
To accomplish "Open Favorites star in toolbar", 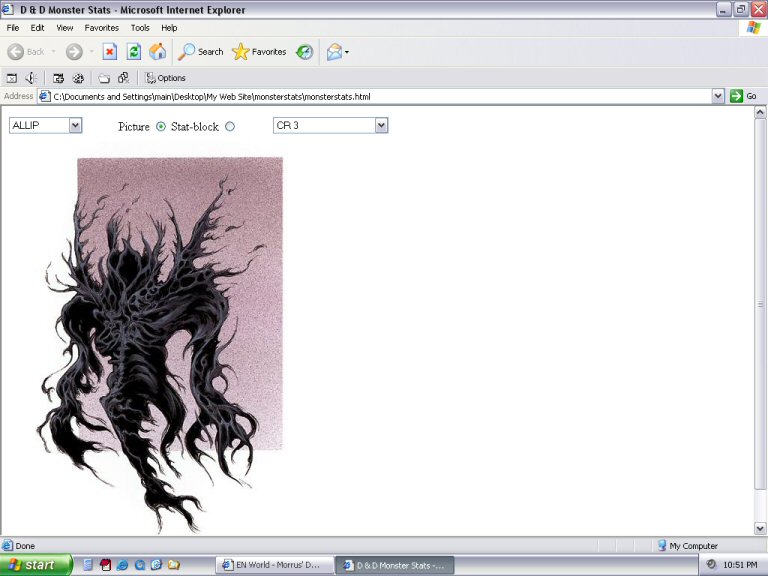I will point(240,51).
